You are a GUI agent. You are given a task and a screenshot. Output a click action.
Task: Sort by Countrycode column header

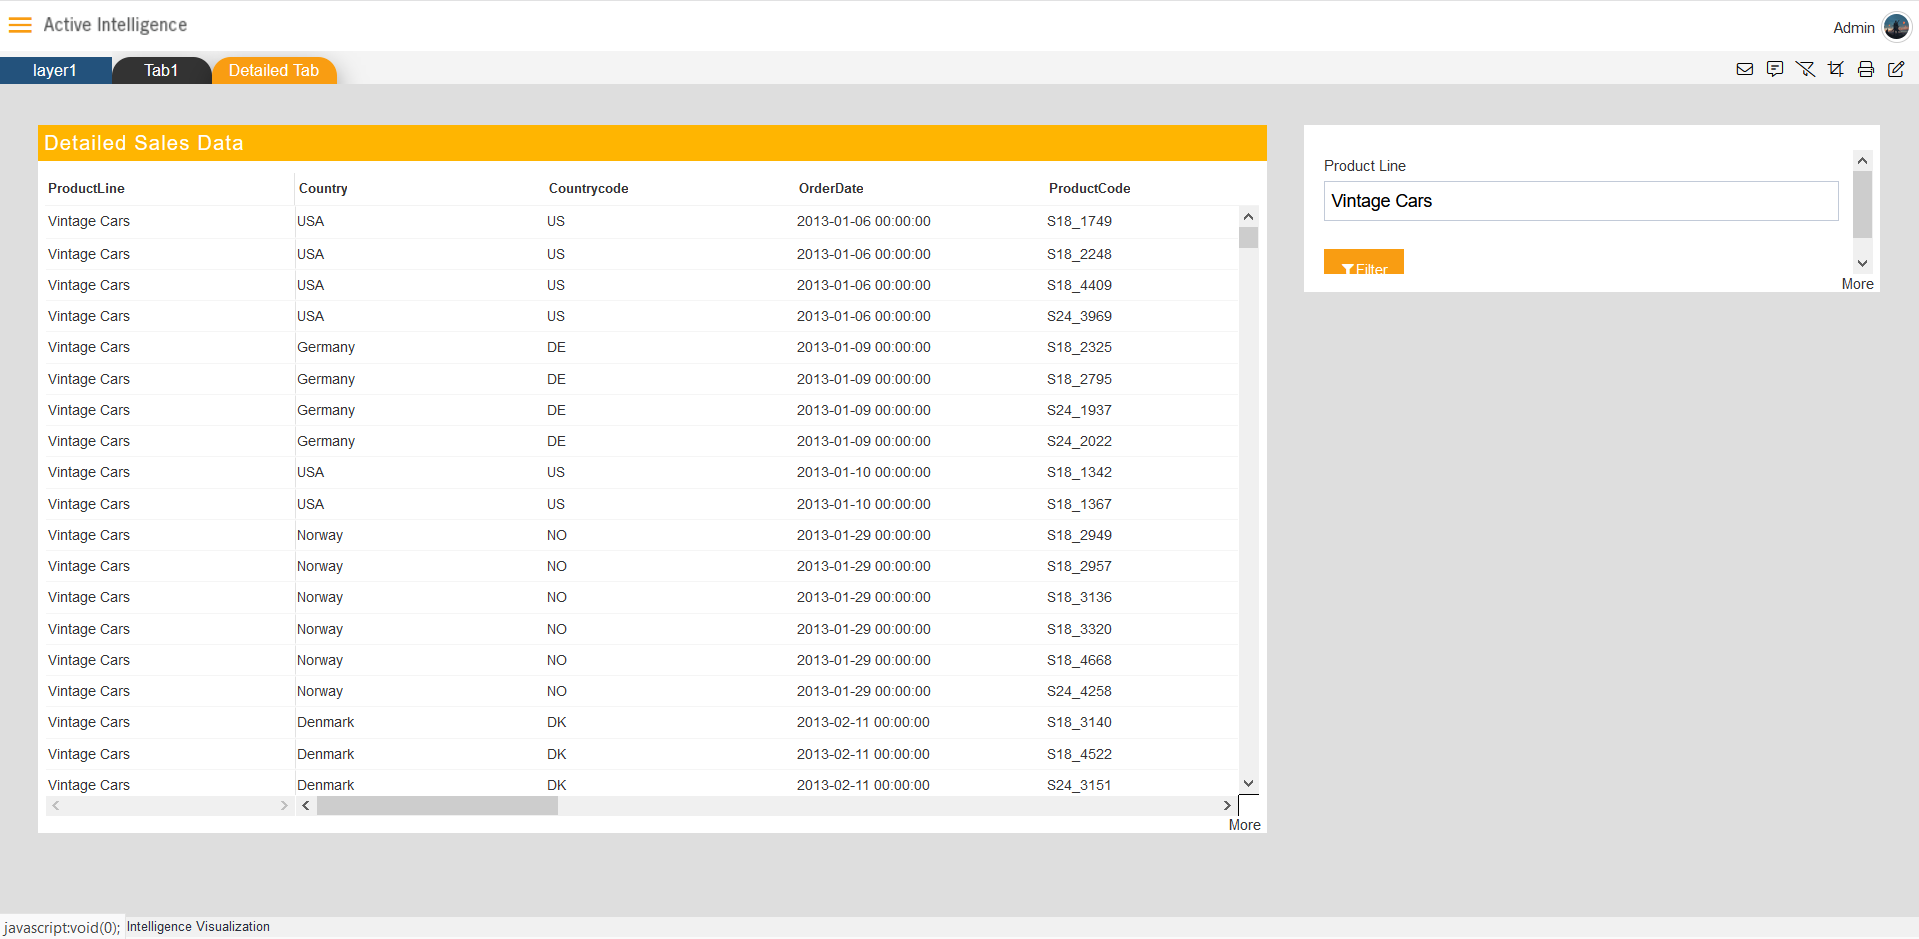[588, 188]
